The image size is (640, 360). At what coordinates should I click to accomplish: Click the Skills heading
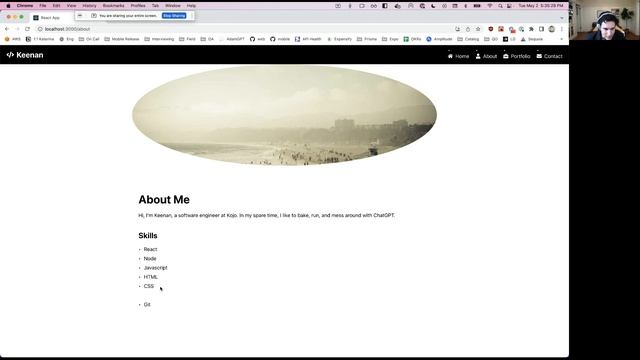[x=148, y=236]
